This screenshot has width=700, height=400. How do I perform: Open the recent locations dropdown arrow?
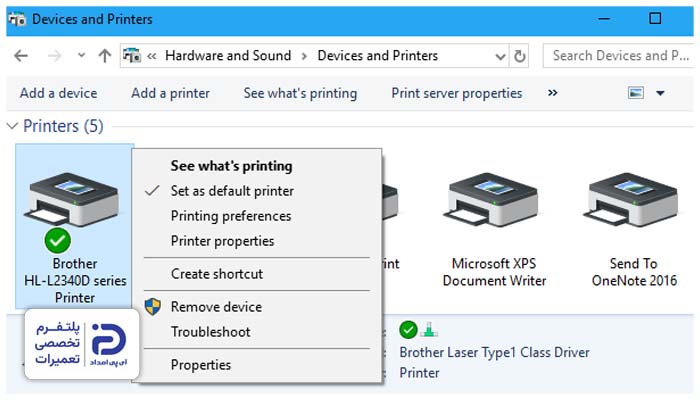[x=81, y=55]
